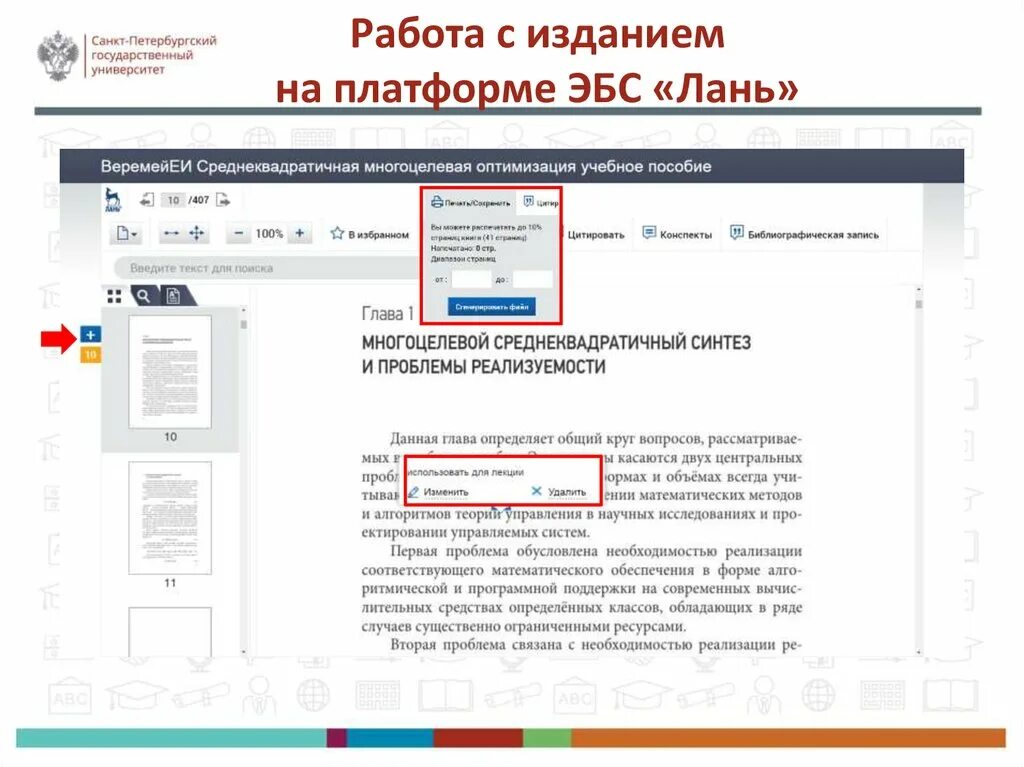The width and height of the screenshot is (1024, 767).
Task: Go to next page arrow icon
Action: click(223, 200)
